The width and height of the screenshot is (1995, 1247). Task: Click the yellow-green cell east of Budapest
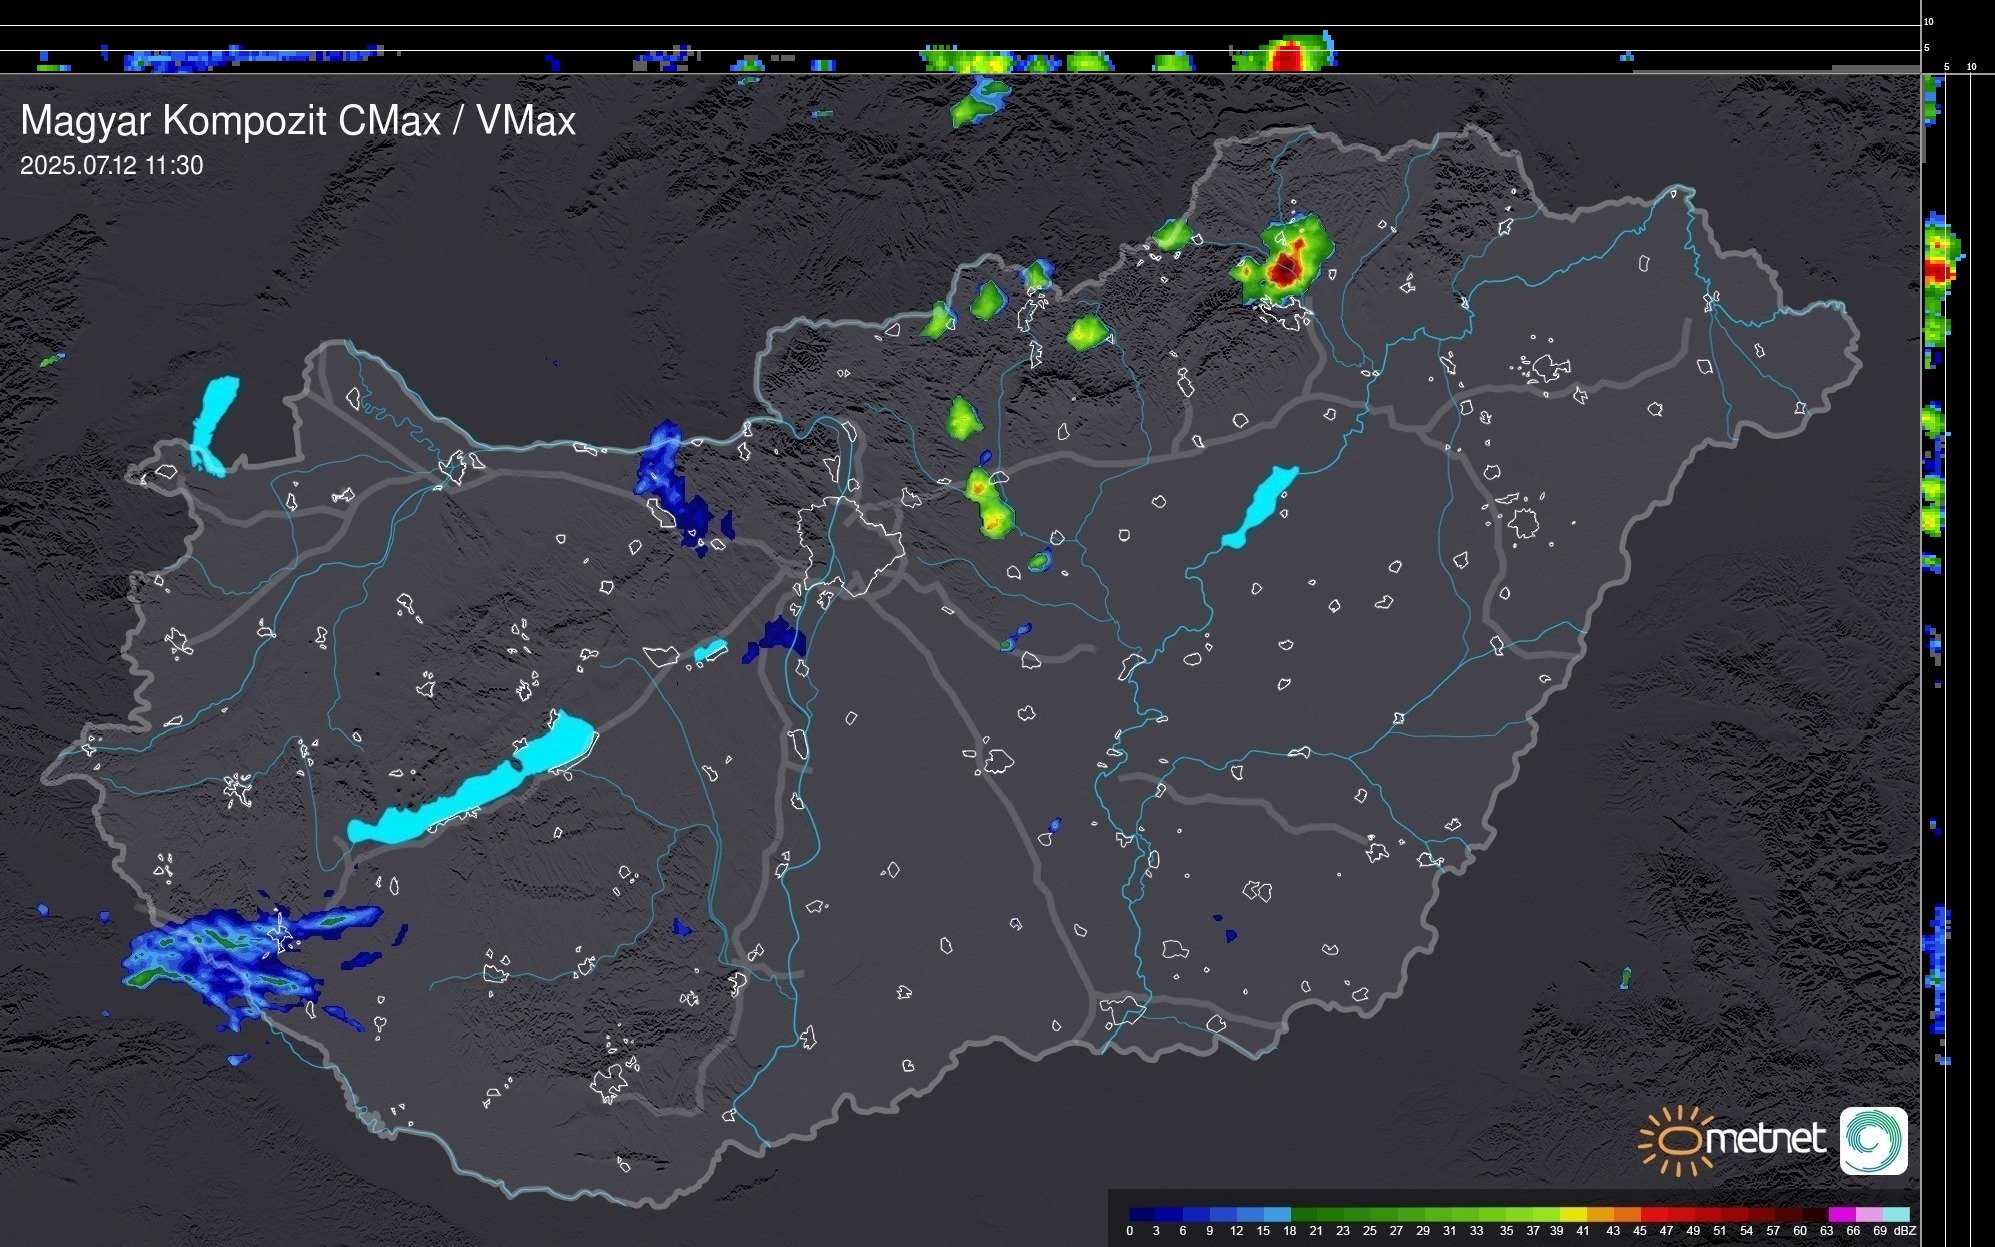tap(988, 503)
